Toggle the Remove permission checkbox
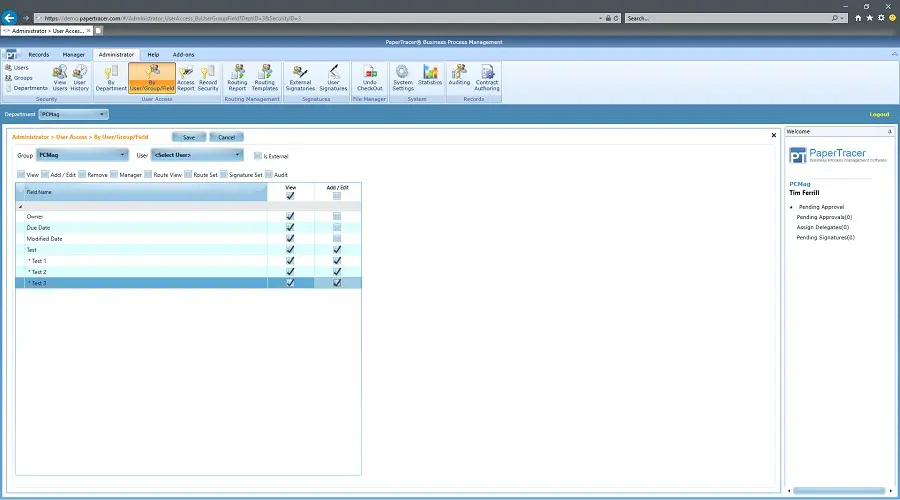 click(x=82, y=175)
